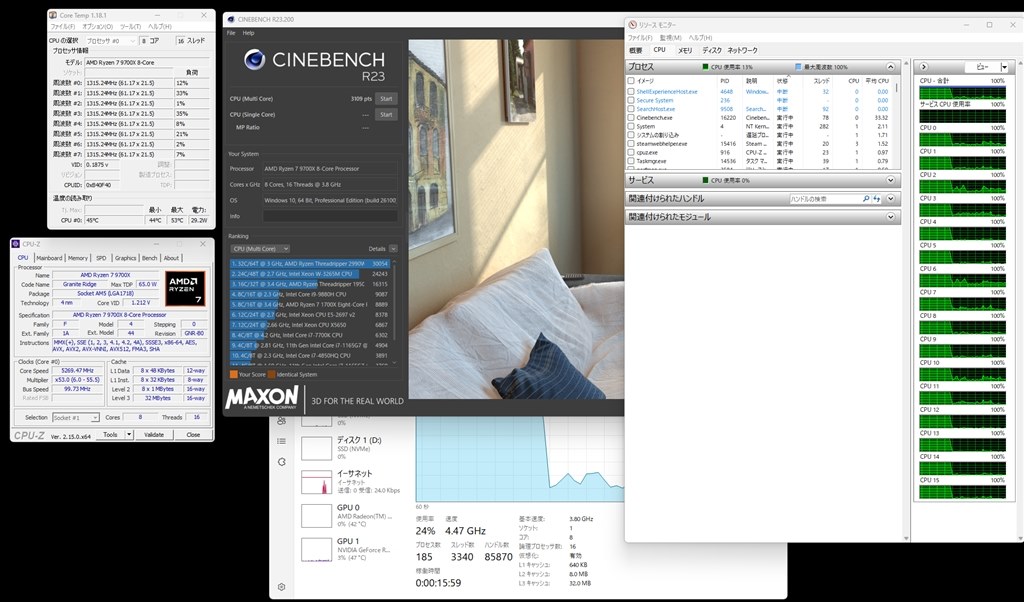Viewport: 1024px width, 602px height.
Task: Click the Tools button in CPU-Z
Action: 110,435
